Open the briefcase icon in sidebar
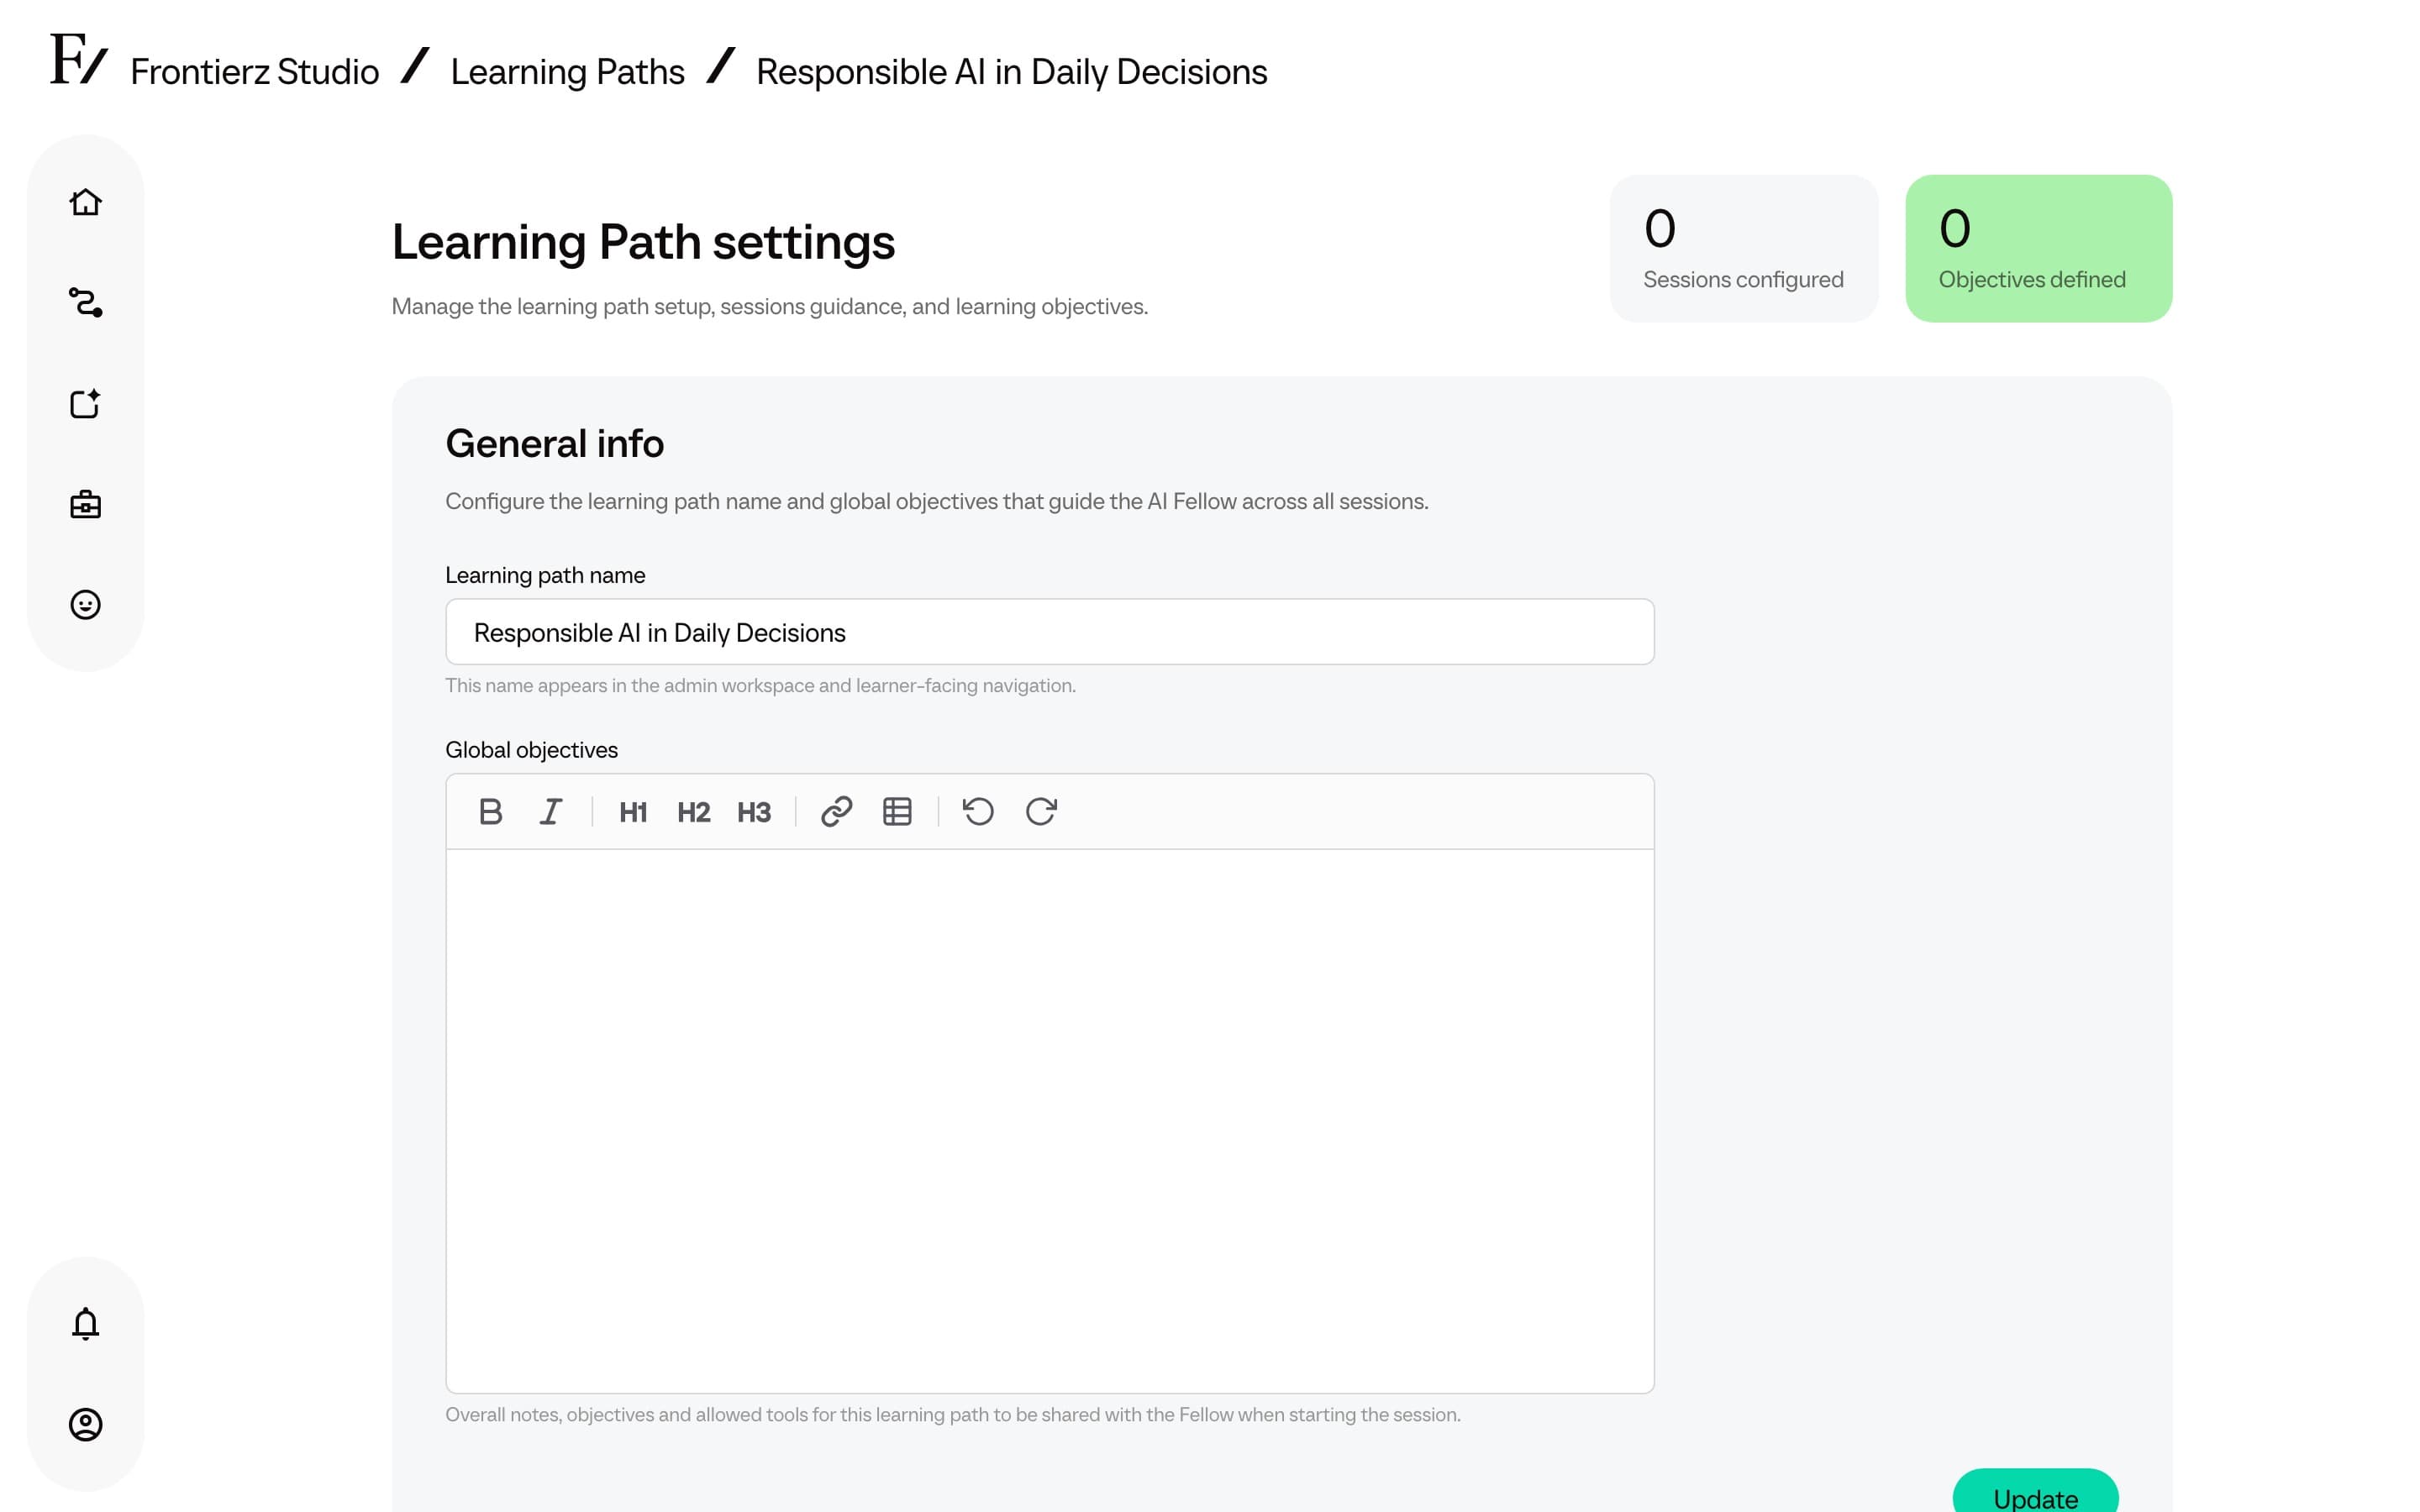 85,504
